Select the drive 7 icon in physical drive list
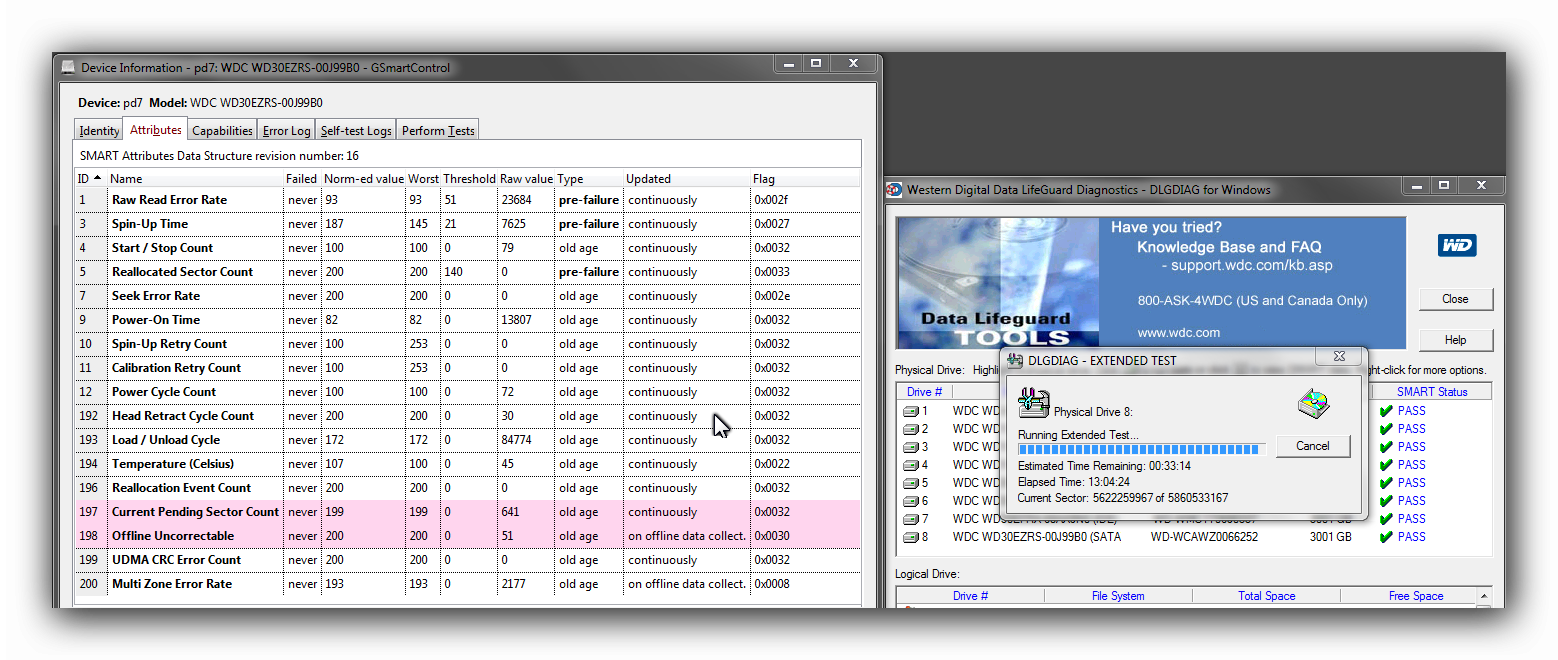 click(911, 519)
